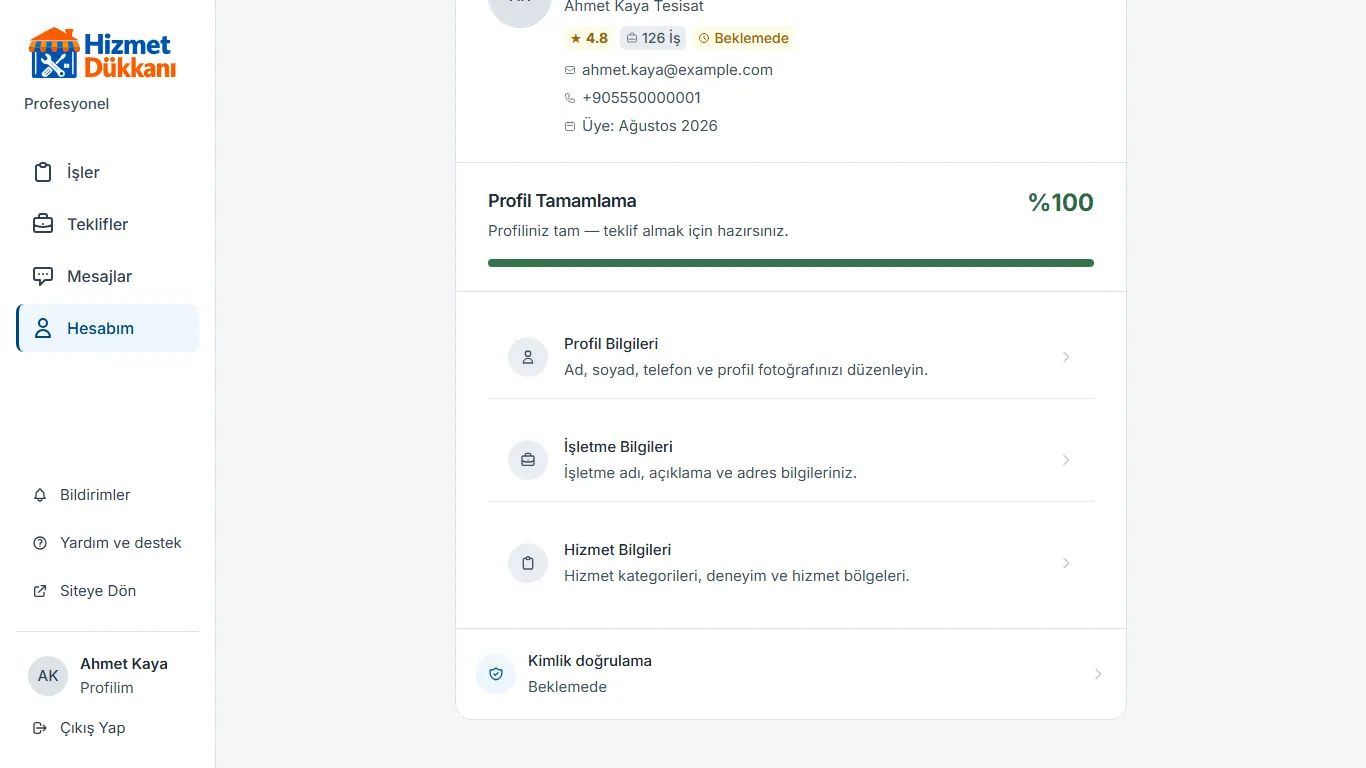Click the Bildirimler bell icon
The height and width of the screenshot is (768, 1366).
coord(40,495)
